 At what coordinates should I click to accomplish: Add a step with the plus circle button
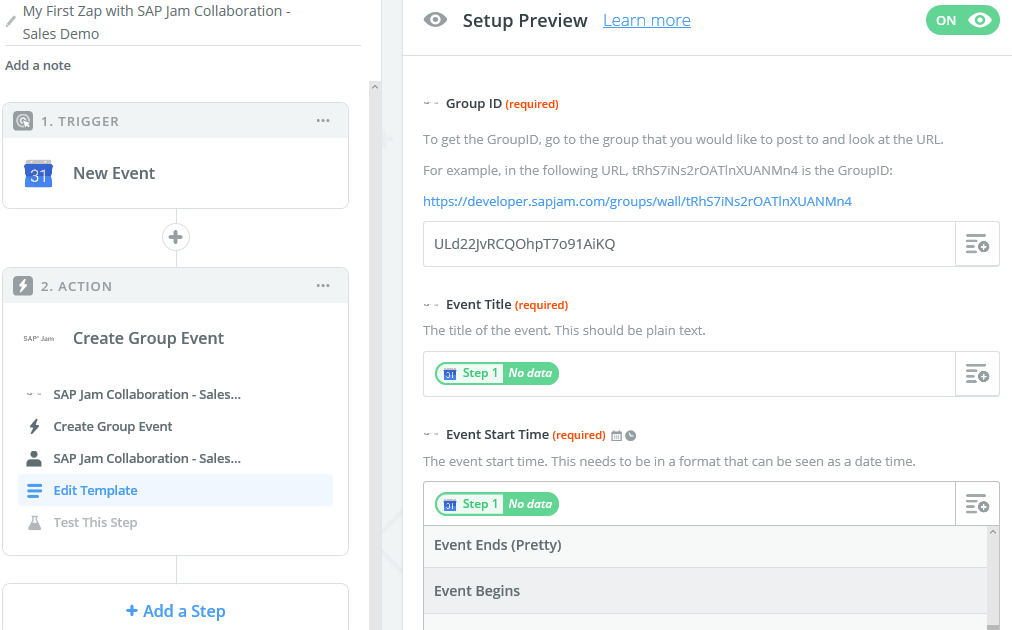click(176, 237)
